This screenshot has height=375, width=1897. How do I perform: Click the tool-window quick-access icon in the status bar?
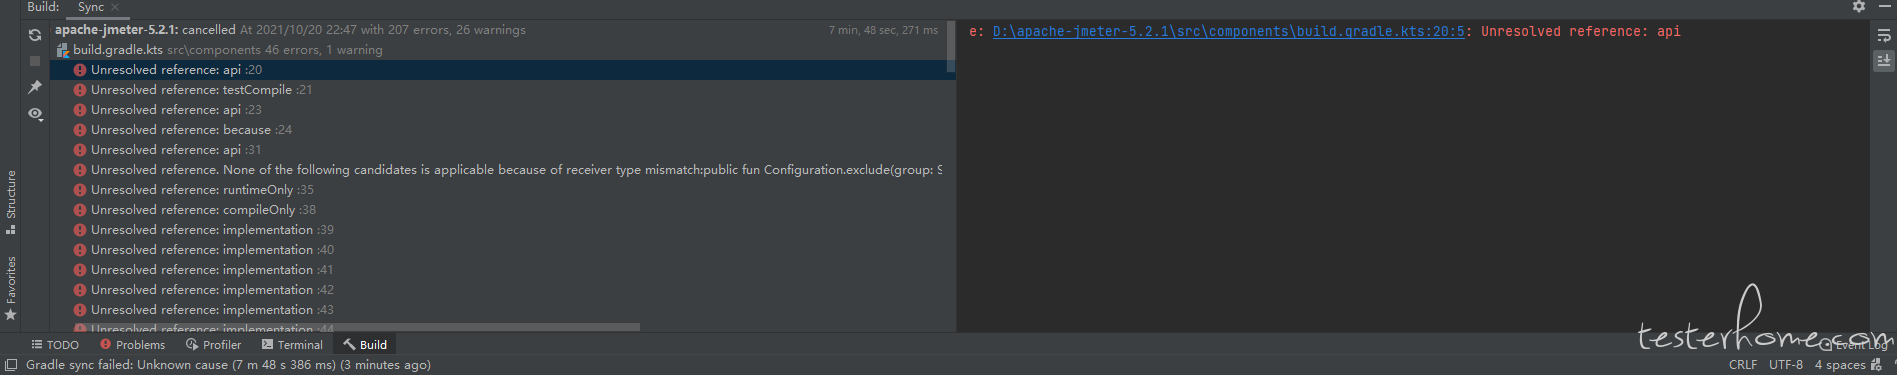coord(11,365)
